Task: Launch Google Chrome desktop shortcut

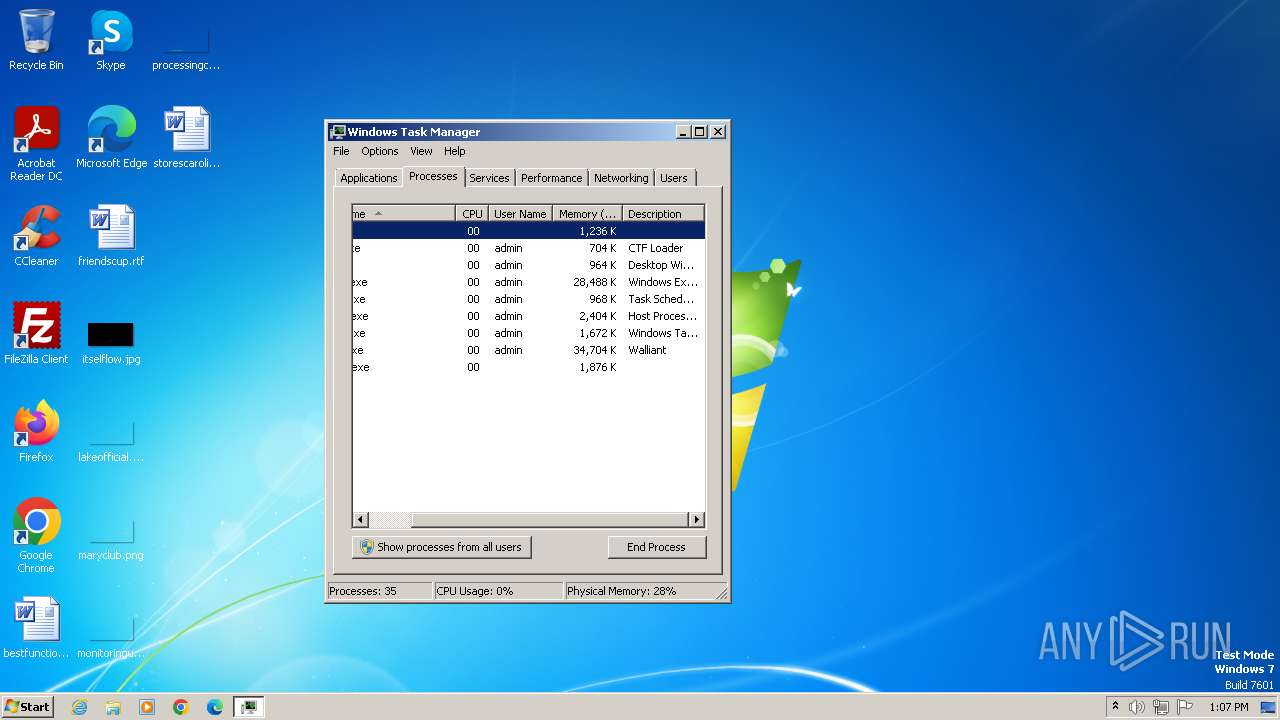Action: (x=36, y=536)
